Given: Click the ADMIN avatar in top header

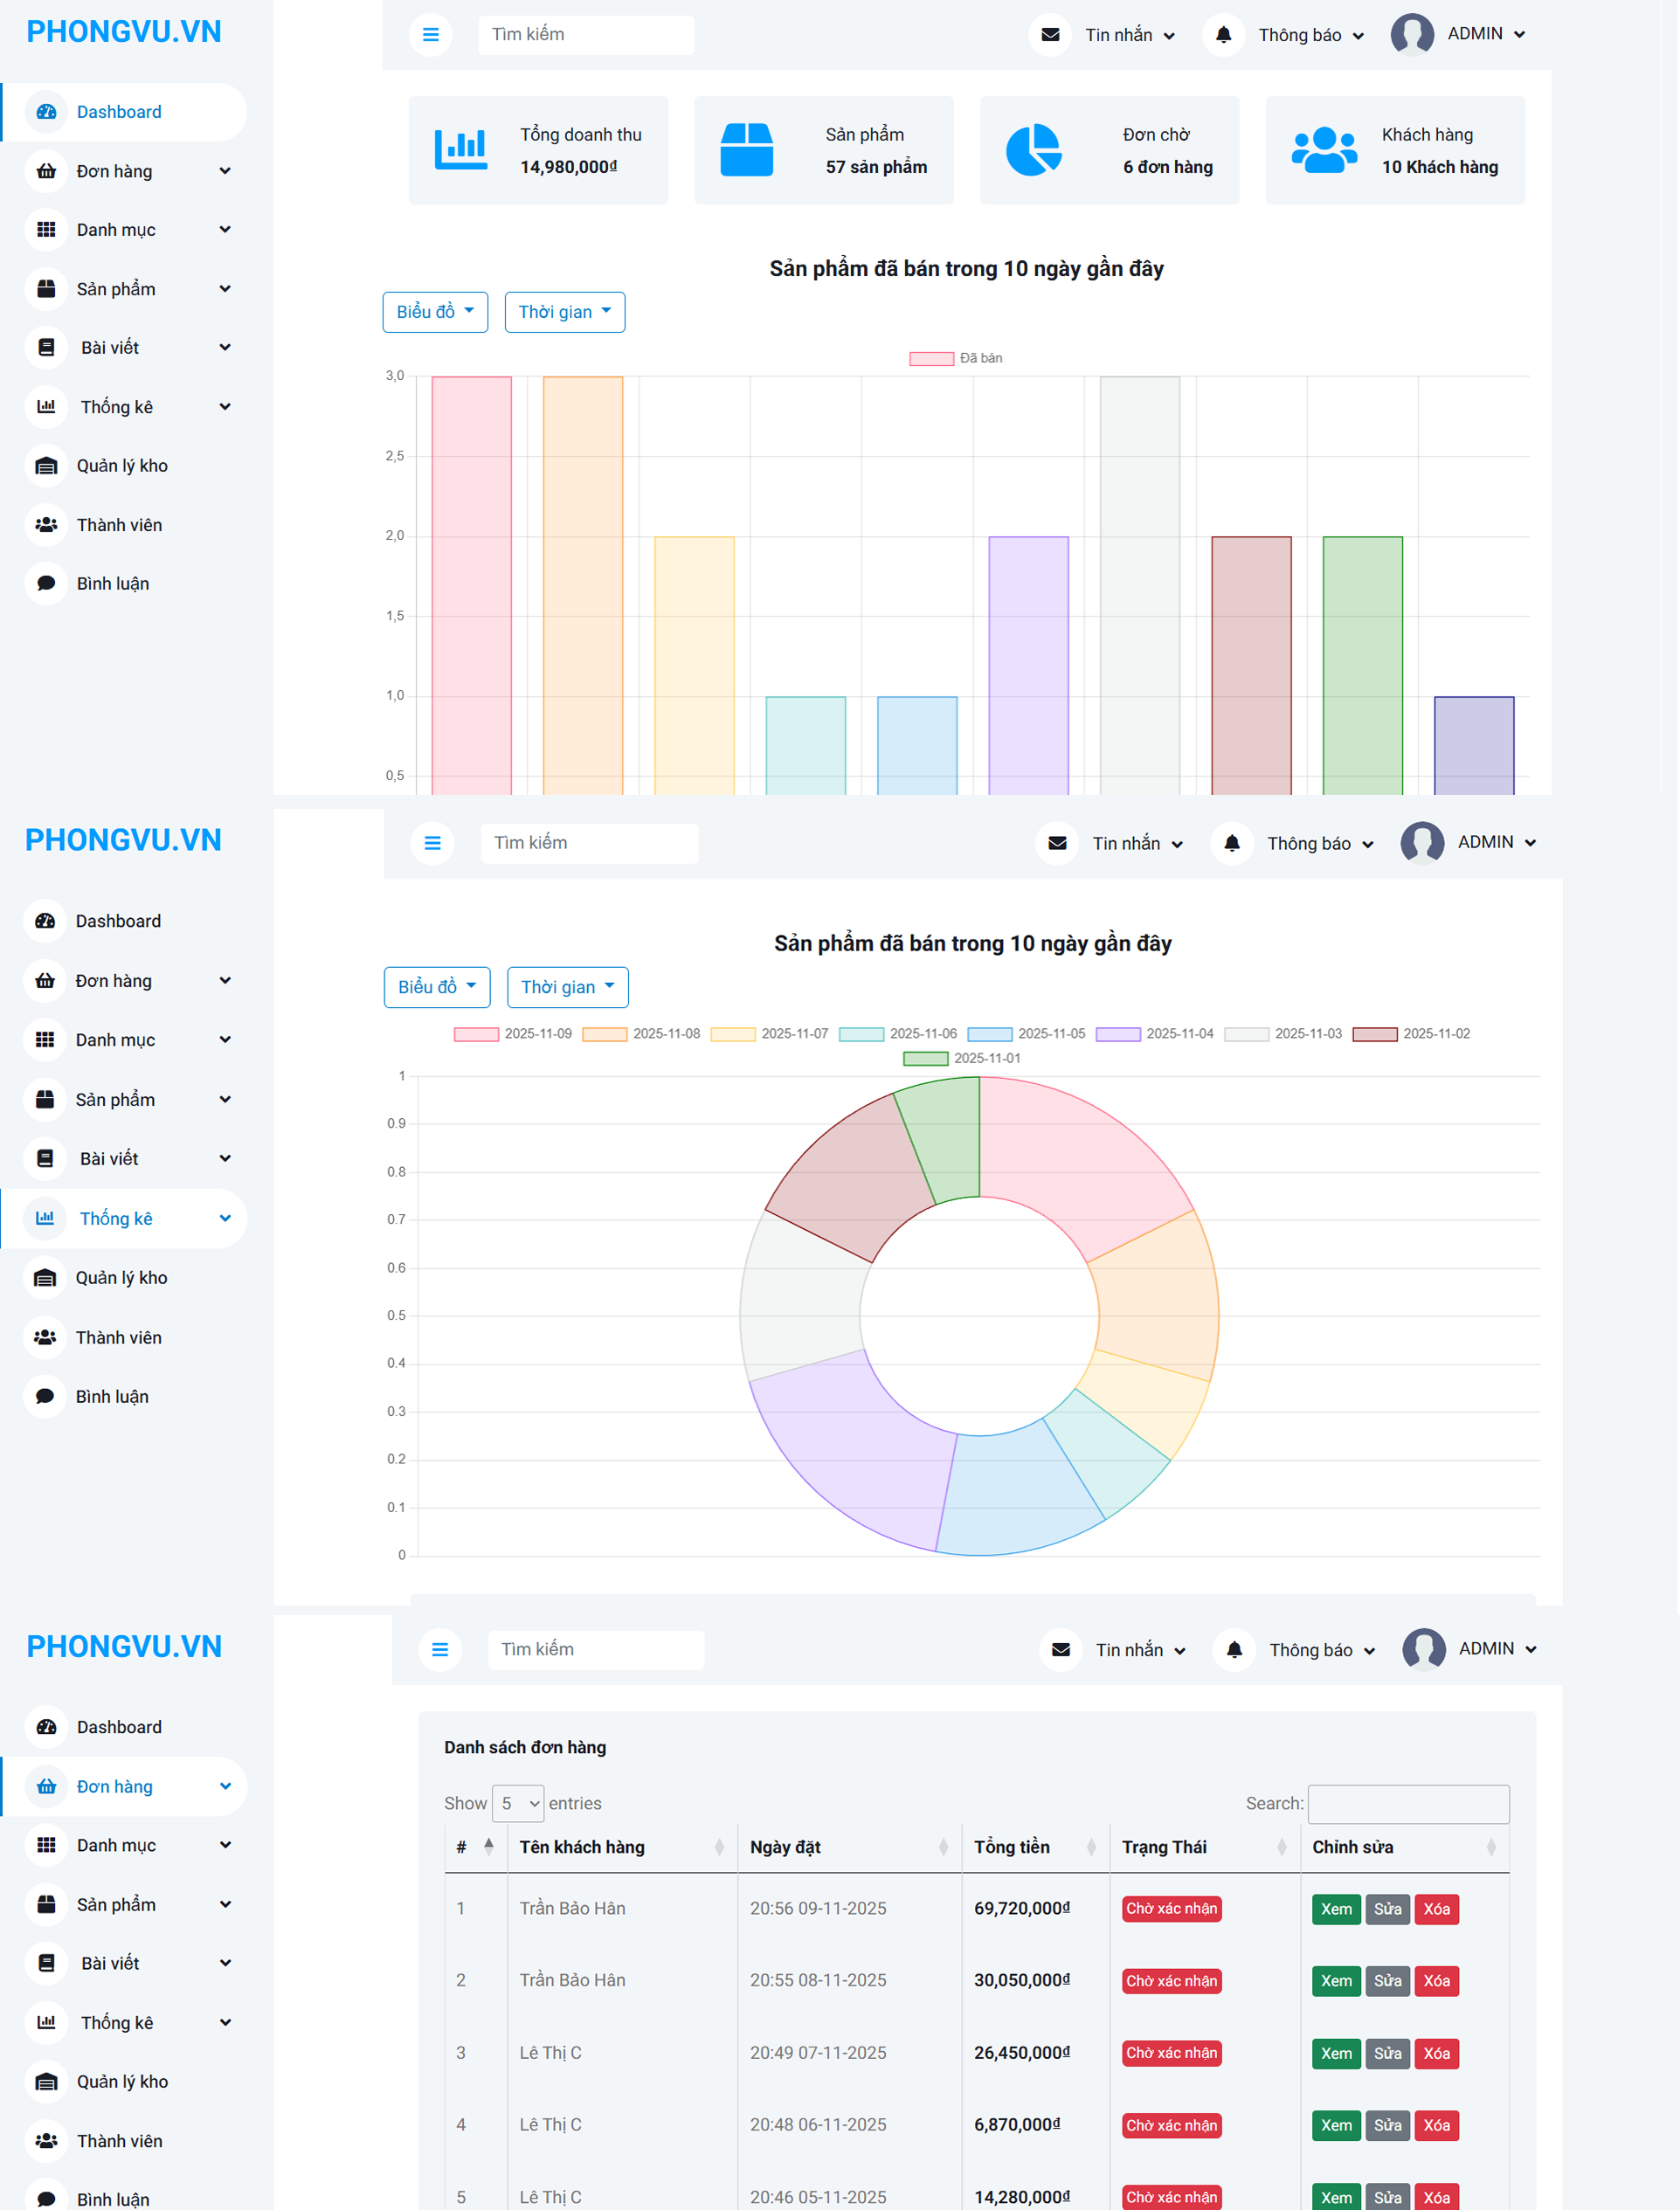Looking at the screenshot, I should [1412, 34].
